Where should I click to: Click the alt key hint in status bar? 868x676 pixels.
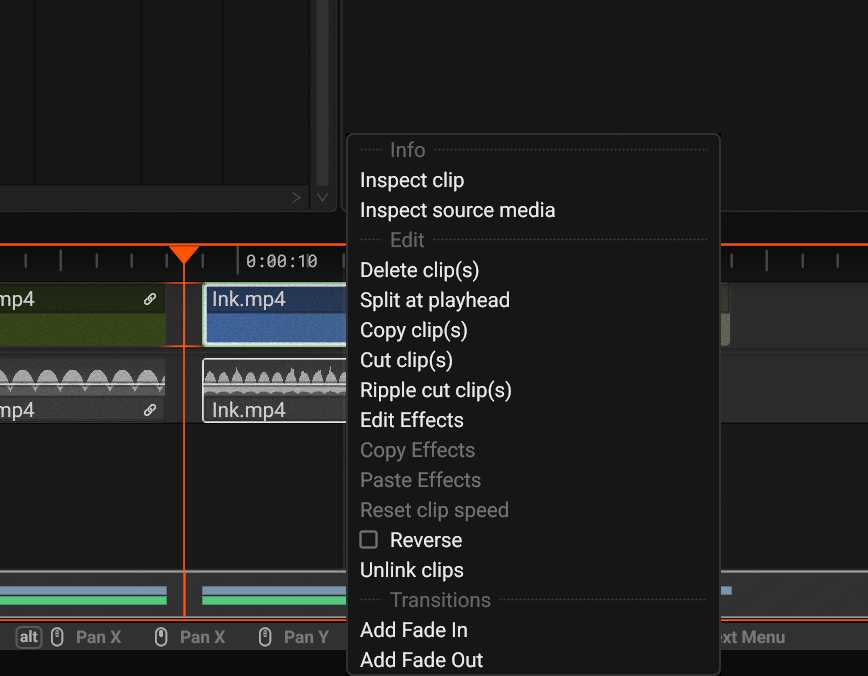29,637
